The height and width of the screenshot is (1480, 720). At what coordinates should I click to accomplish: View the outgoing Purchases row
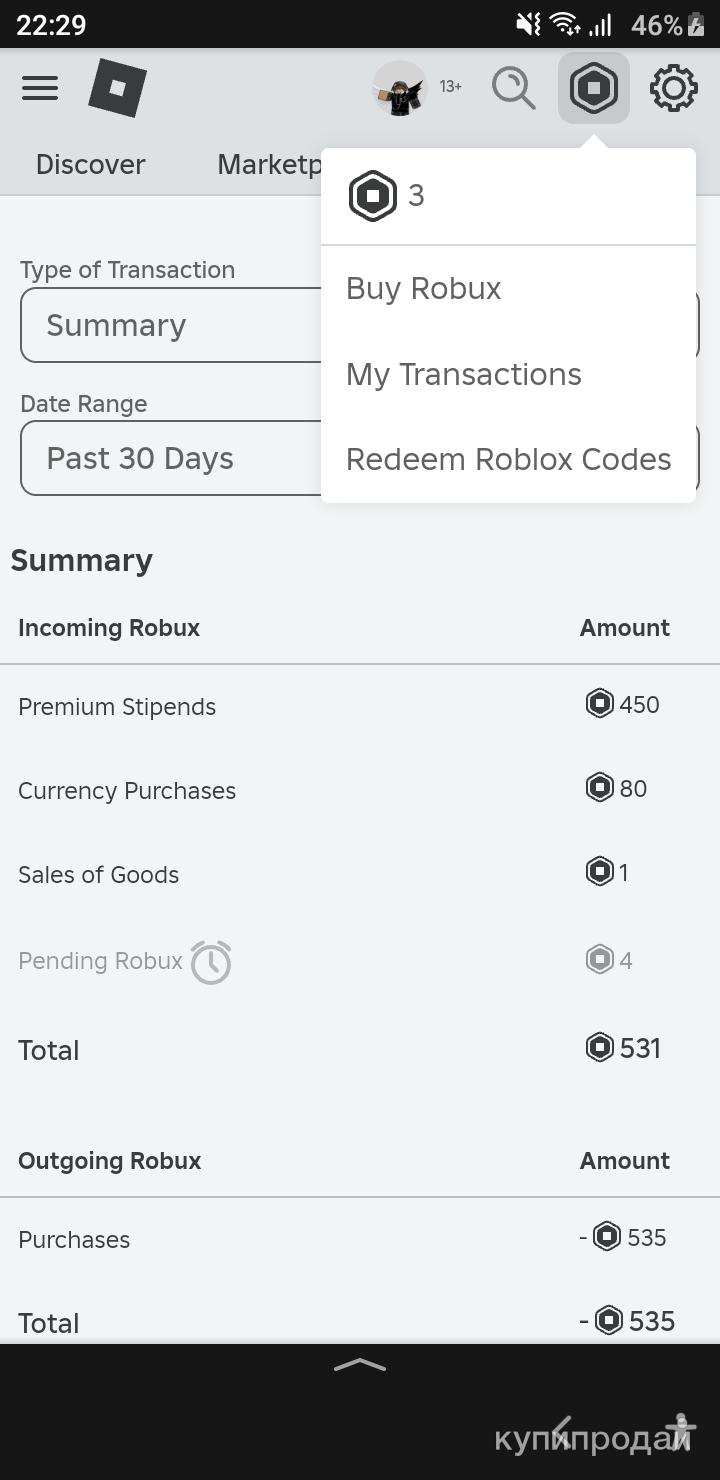pos(74,1240)
